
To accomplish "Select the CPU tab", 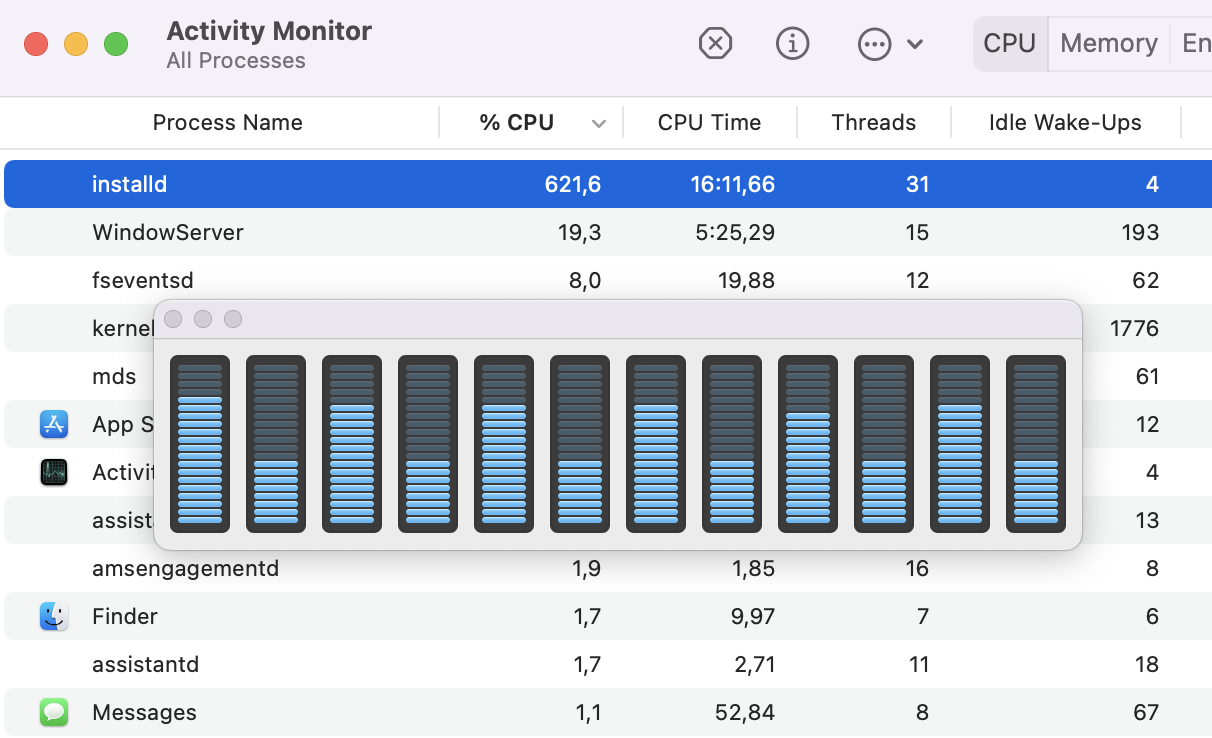I will click(1009, 44).
